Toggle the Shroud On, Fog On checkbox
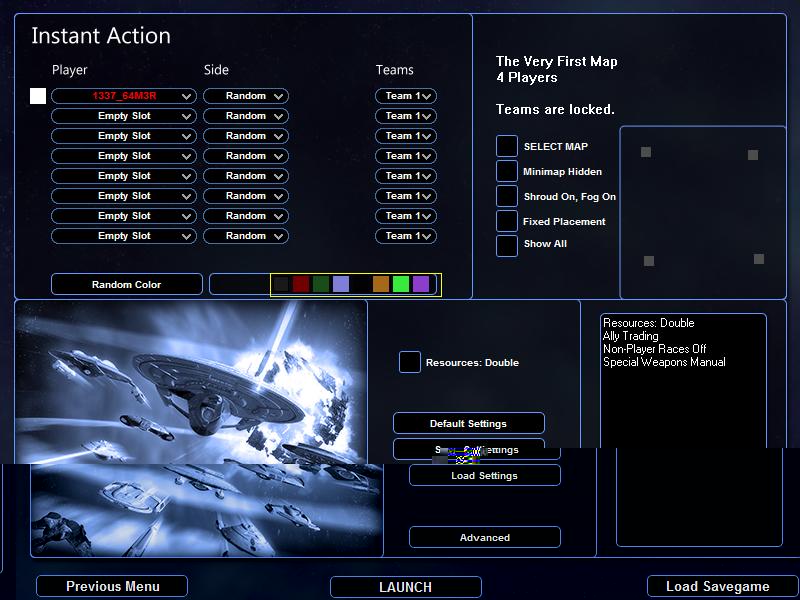This screenshot has height=600, width=800. tap(507, 197)
